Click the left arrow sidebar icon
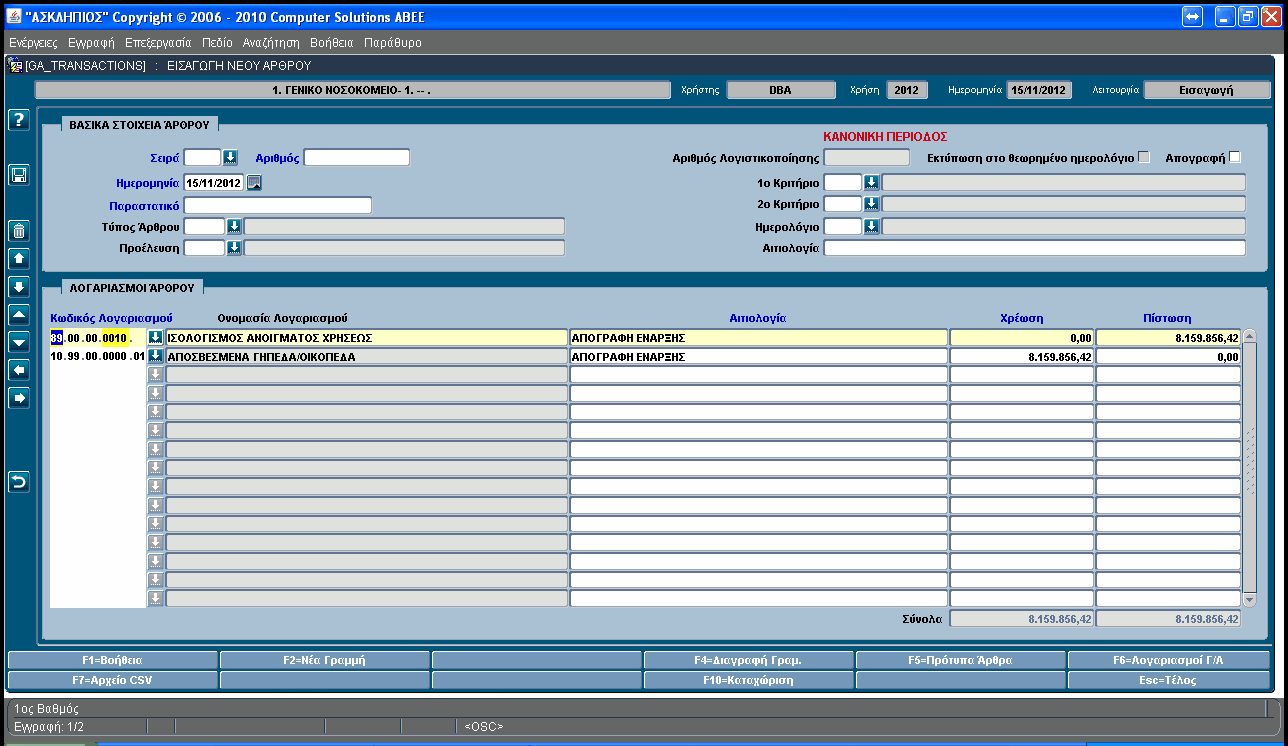The image size is (1288, 746). coord(18,370)
